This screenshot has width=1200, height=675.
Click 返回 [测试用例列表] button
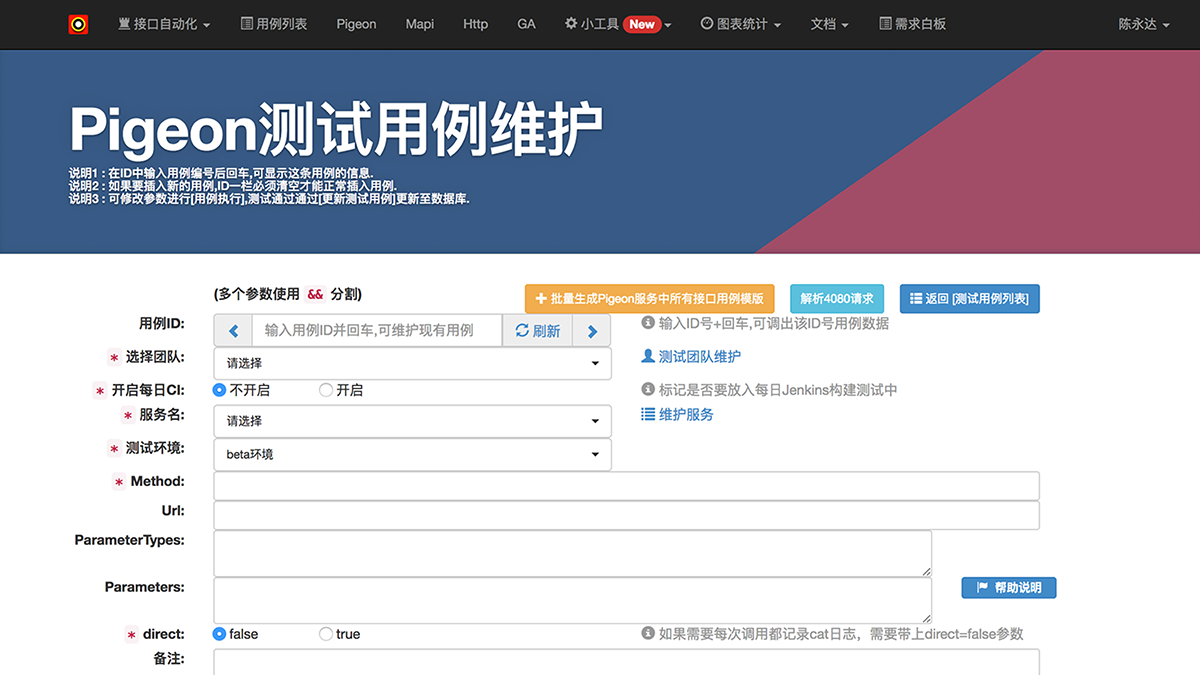click(x=970, y=298)
